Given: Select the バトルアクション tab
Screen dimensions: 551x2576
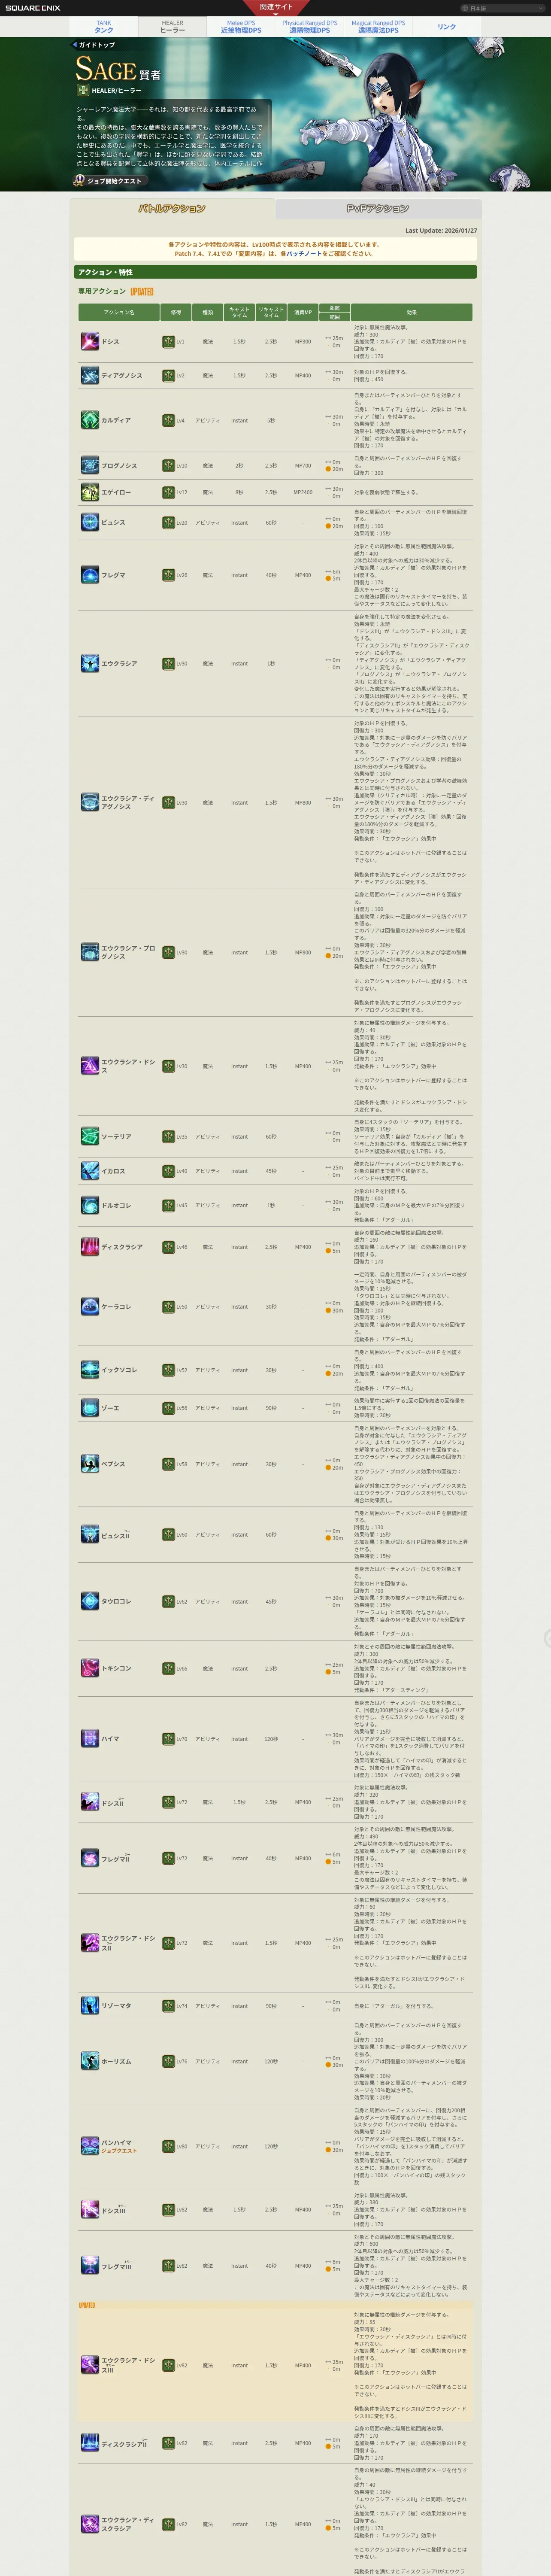Looking at the screenshot, I should coord(172,209).
